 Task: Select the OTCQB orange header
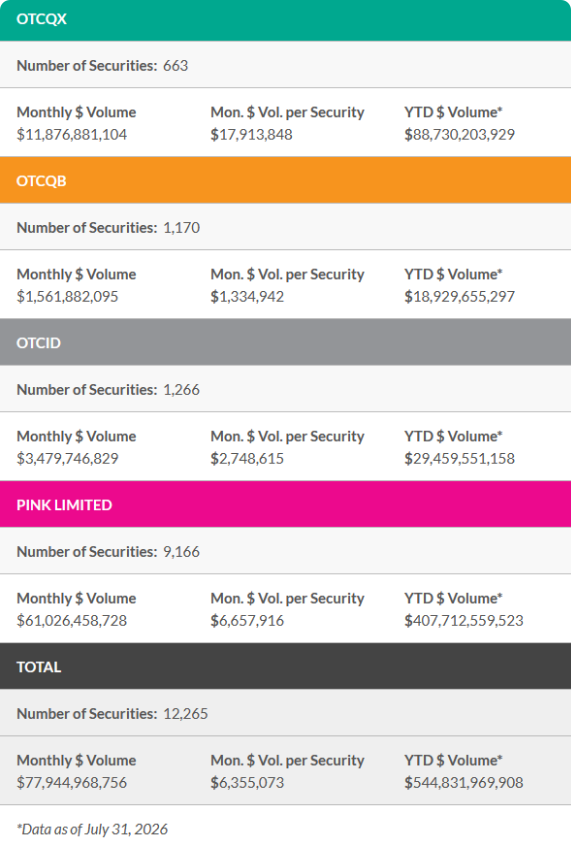[x=285, y=180]
